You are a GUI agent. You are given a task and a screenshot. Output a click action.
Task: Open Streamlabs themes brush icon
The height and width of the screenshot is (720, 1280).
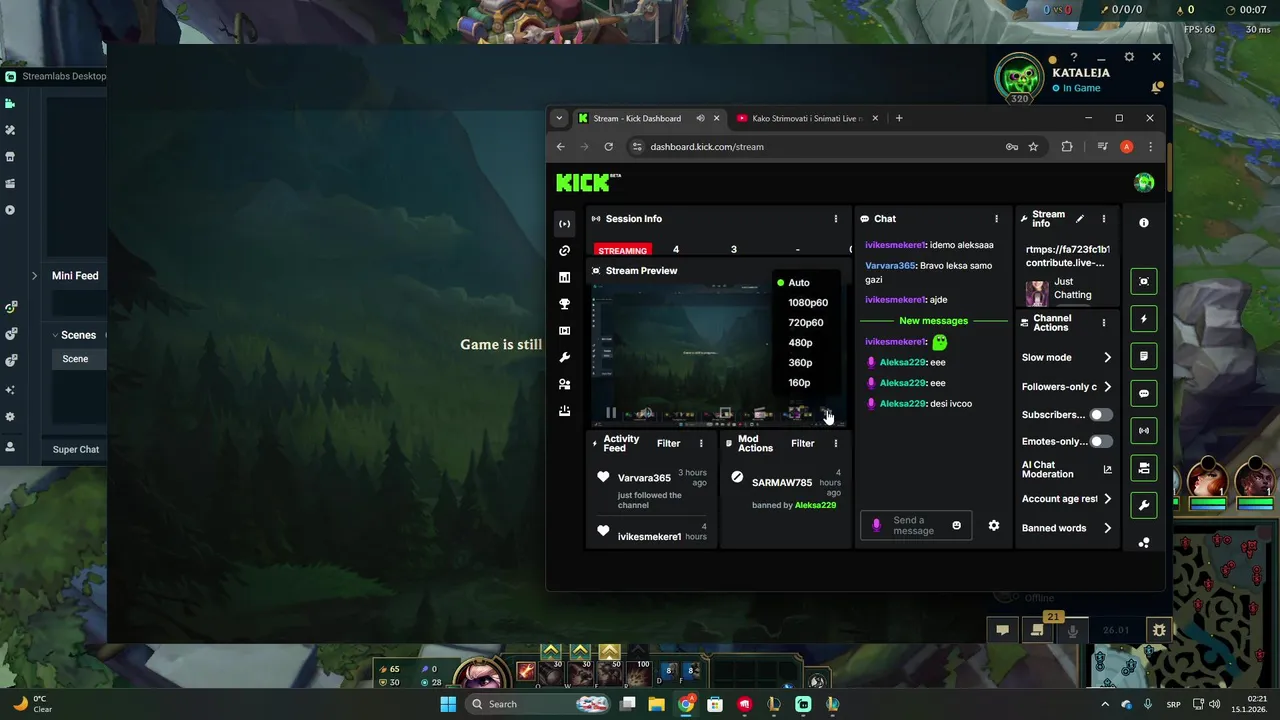pyautogui.click(x=10, y=130)
